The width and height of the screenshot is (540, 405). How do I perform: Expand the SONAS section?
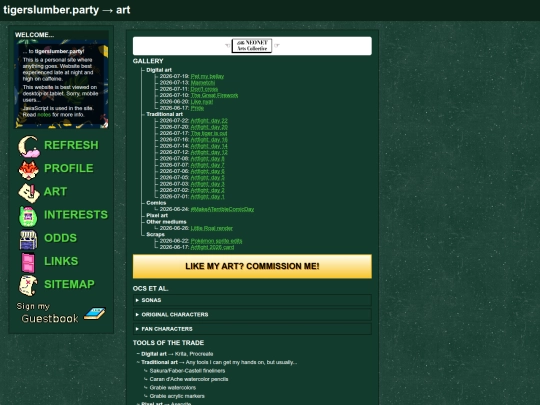252,300
